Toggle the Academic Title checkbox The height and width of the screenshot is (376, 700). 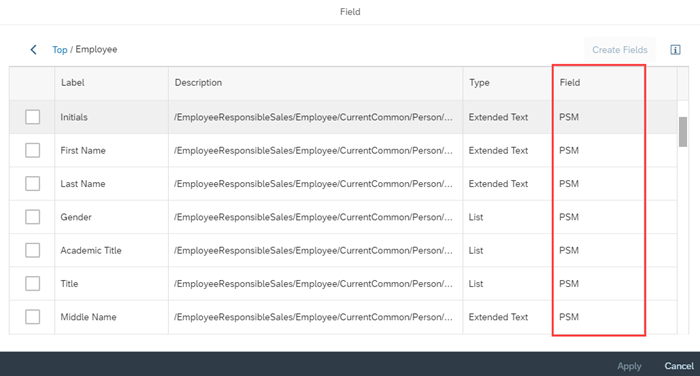[33, 250]
